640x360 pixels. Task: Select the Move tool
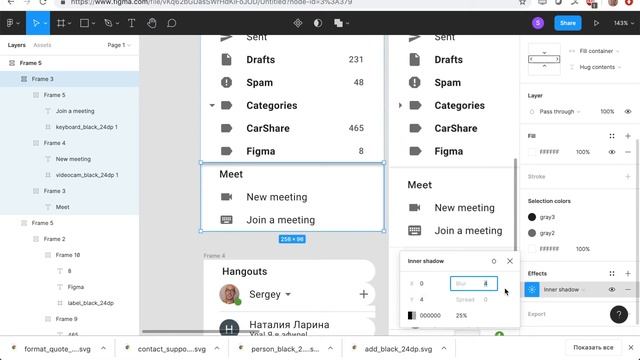pos(36,23)
